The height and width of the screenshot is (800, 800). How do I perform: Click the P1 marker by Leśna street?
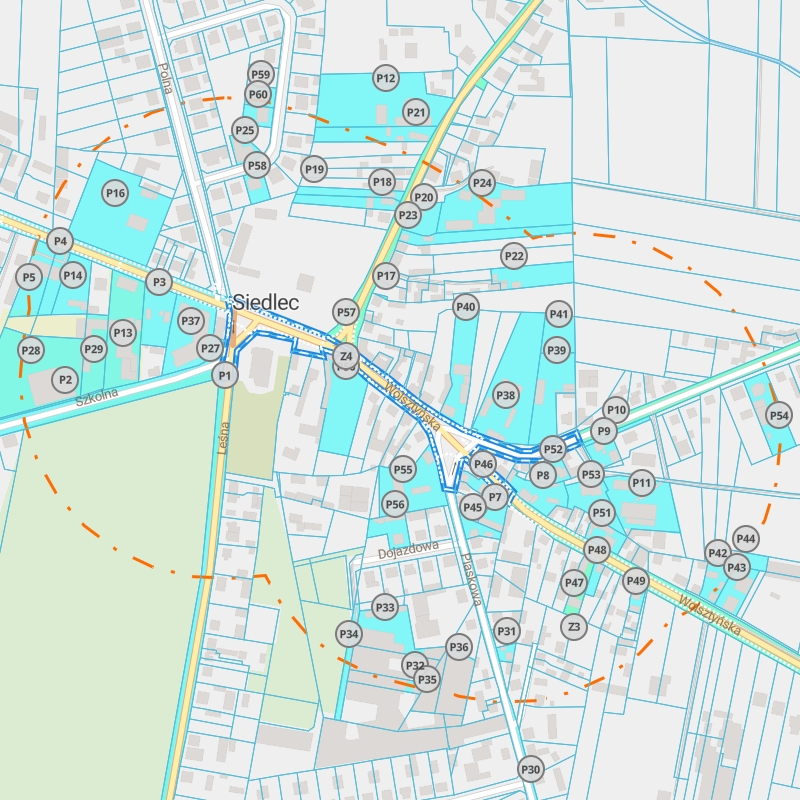point(225,375)
